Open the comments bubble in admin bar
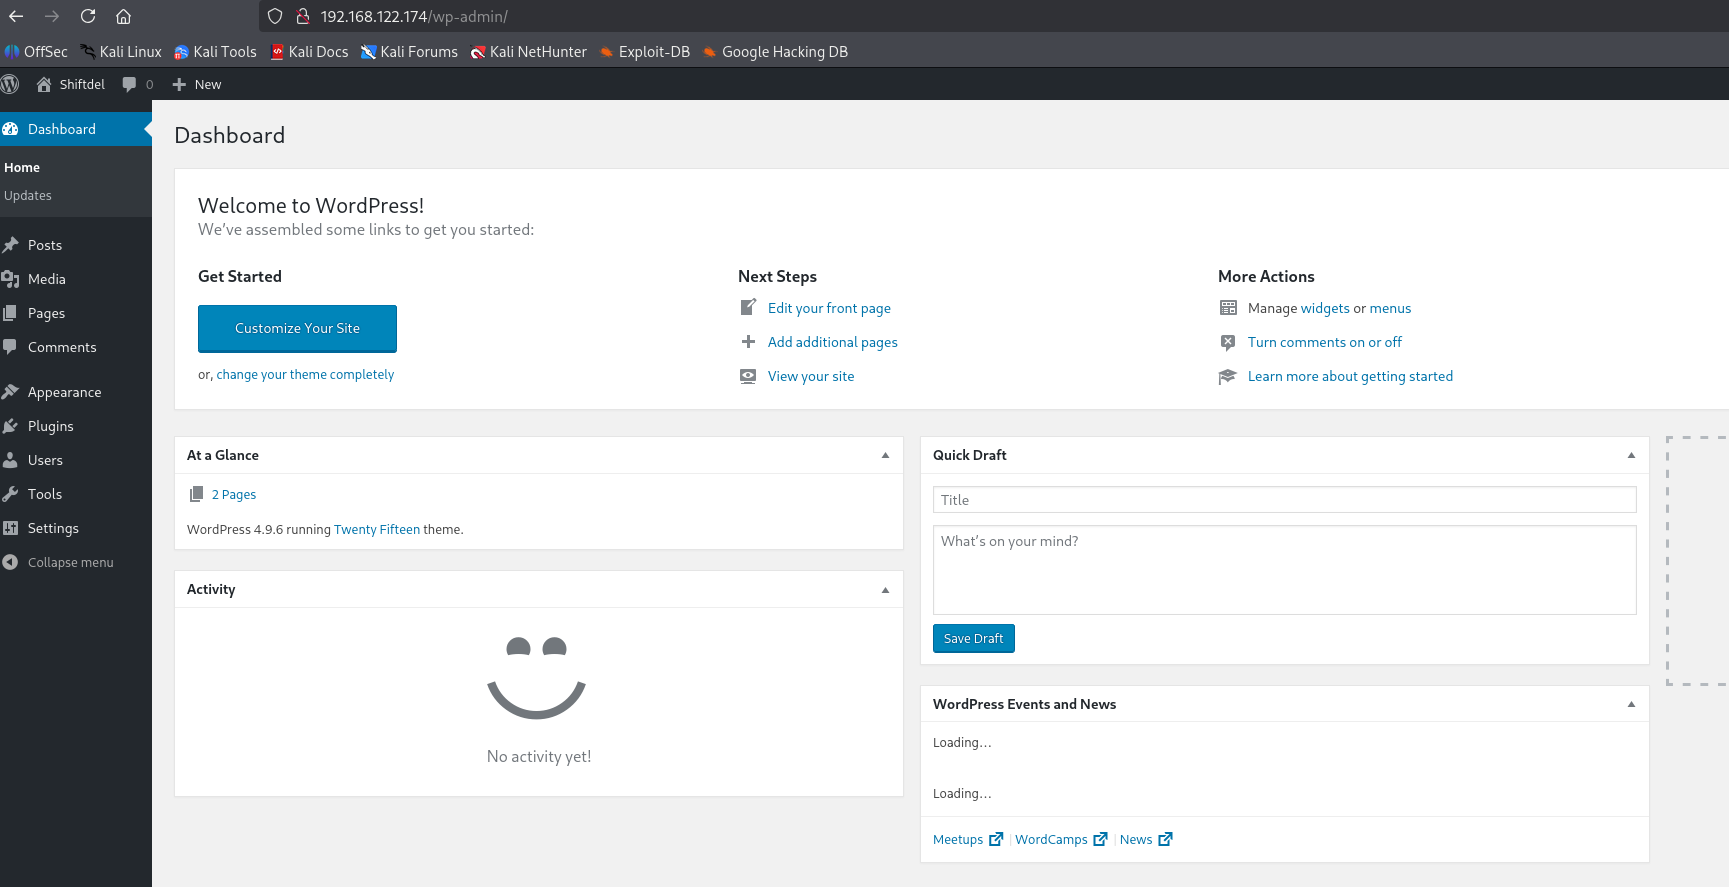This screenshot has width=1729, height=887. coord(129,84)
